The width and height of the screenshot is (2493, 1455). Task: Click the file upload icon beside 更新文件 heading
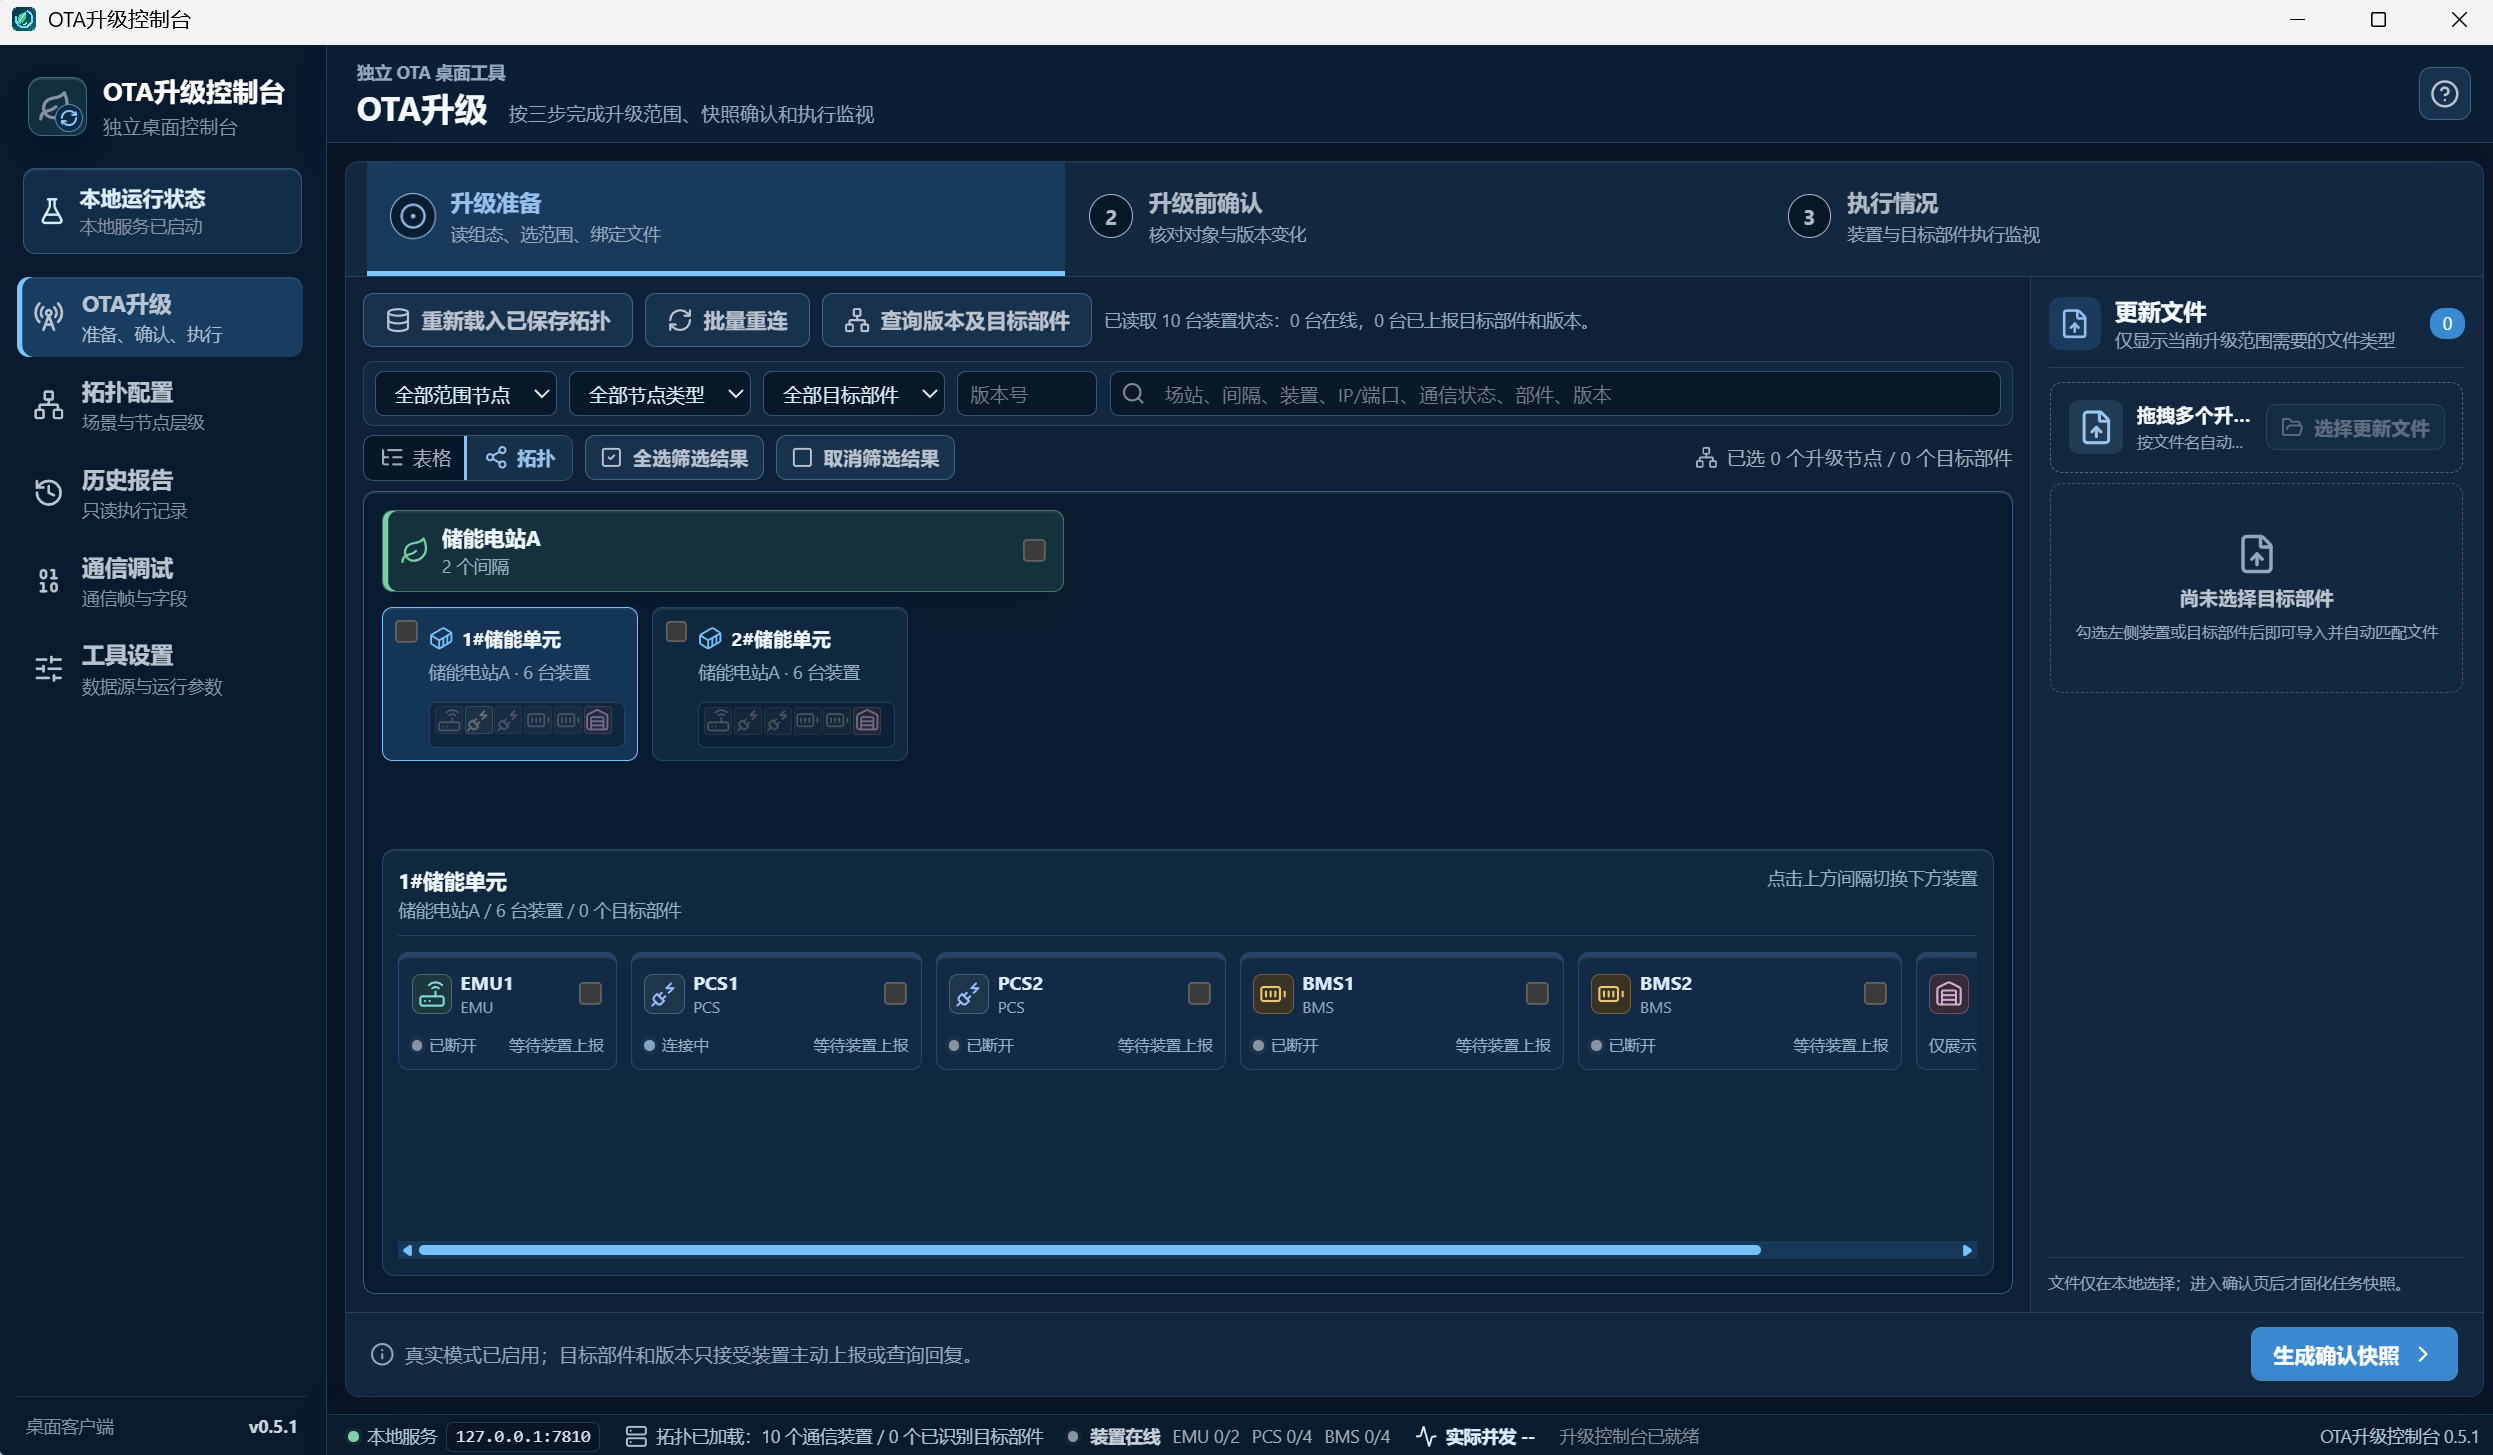coord(2074,324)
